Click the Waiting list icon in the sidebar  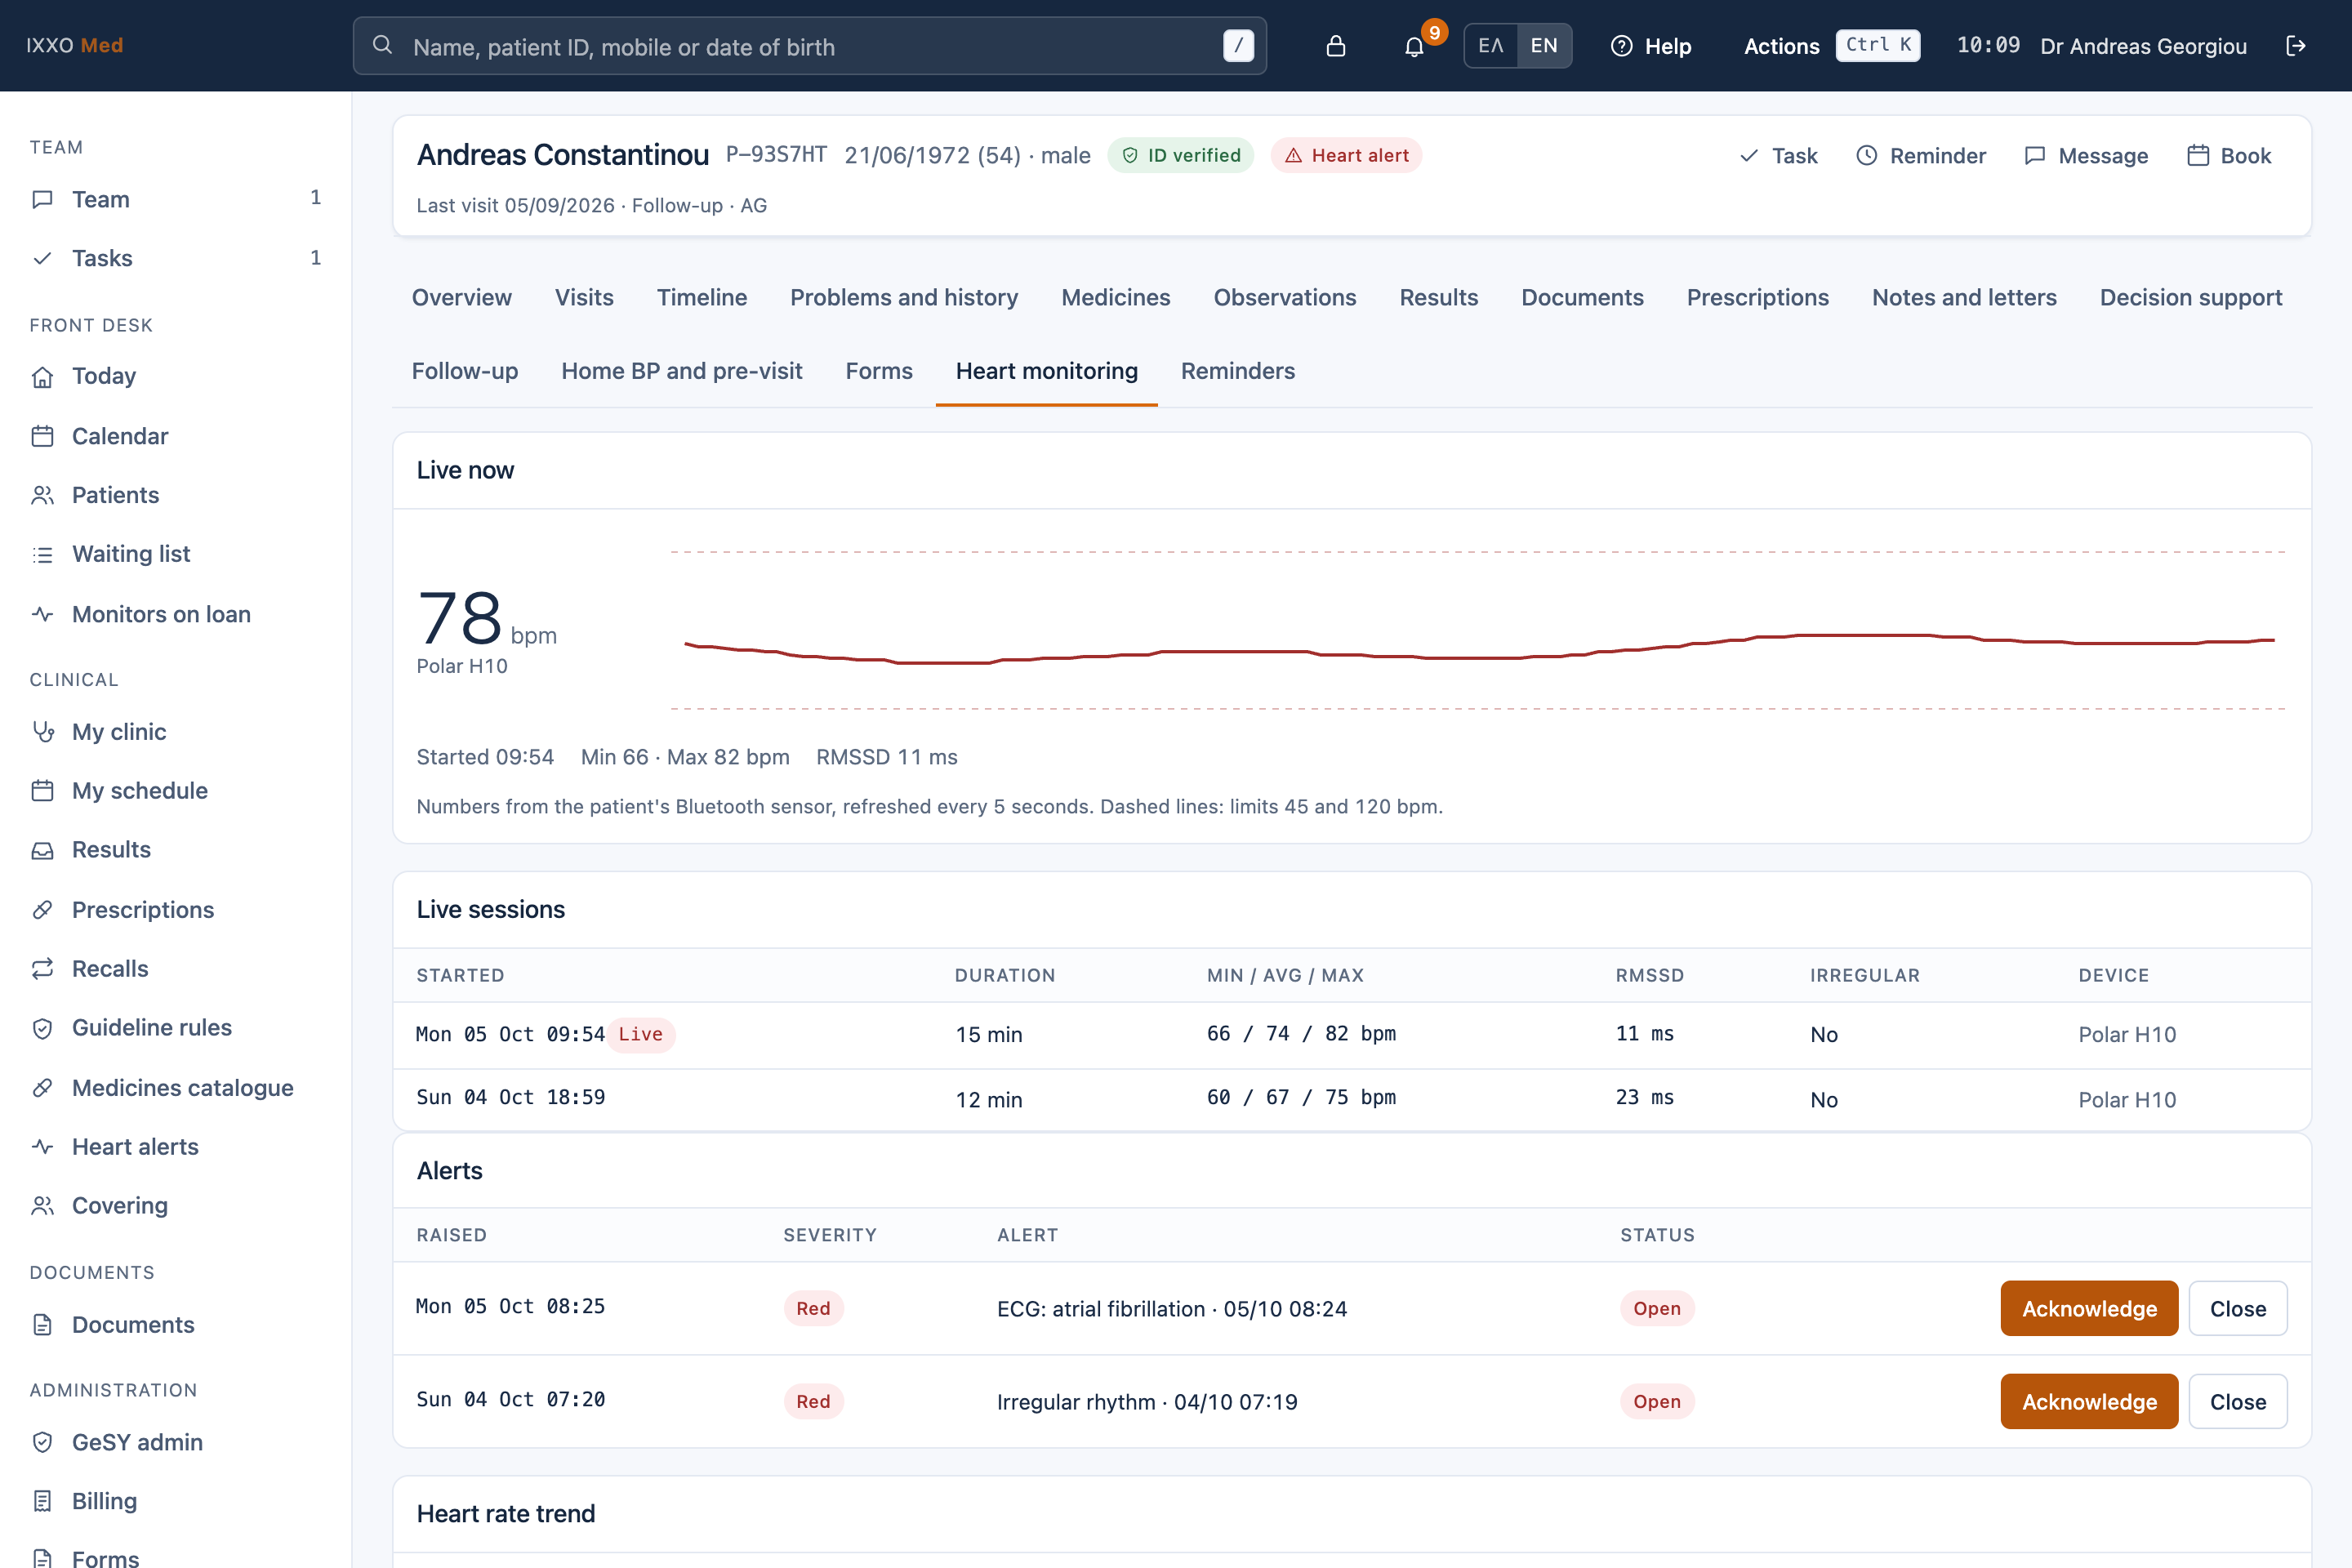[x=42, y=554]
